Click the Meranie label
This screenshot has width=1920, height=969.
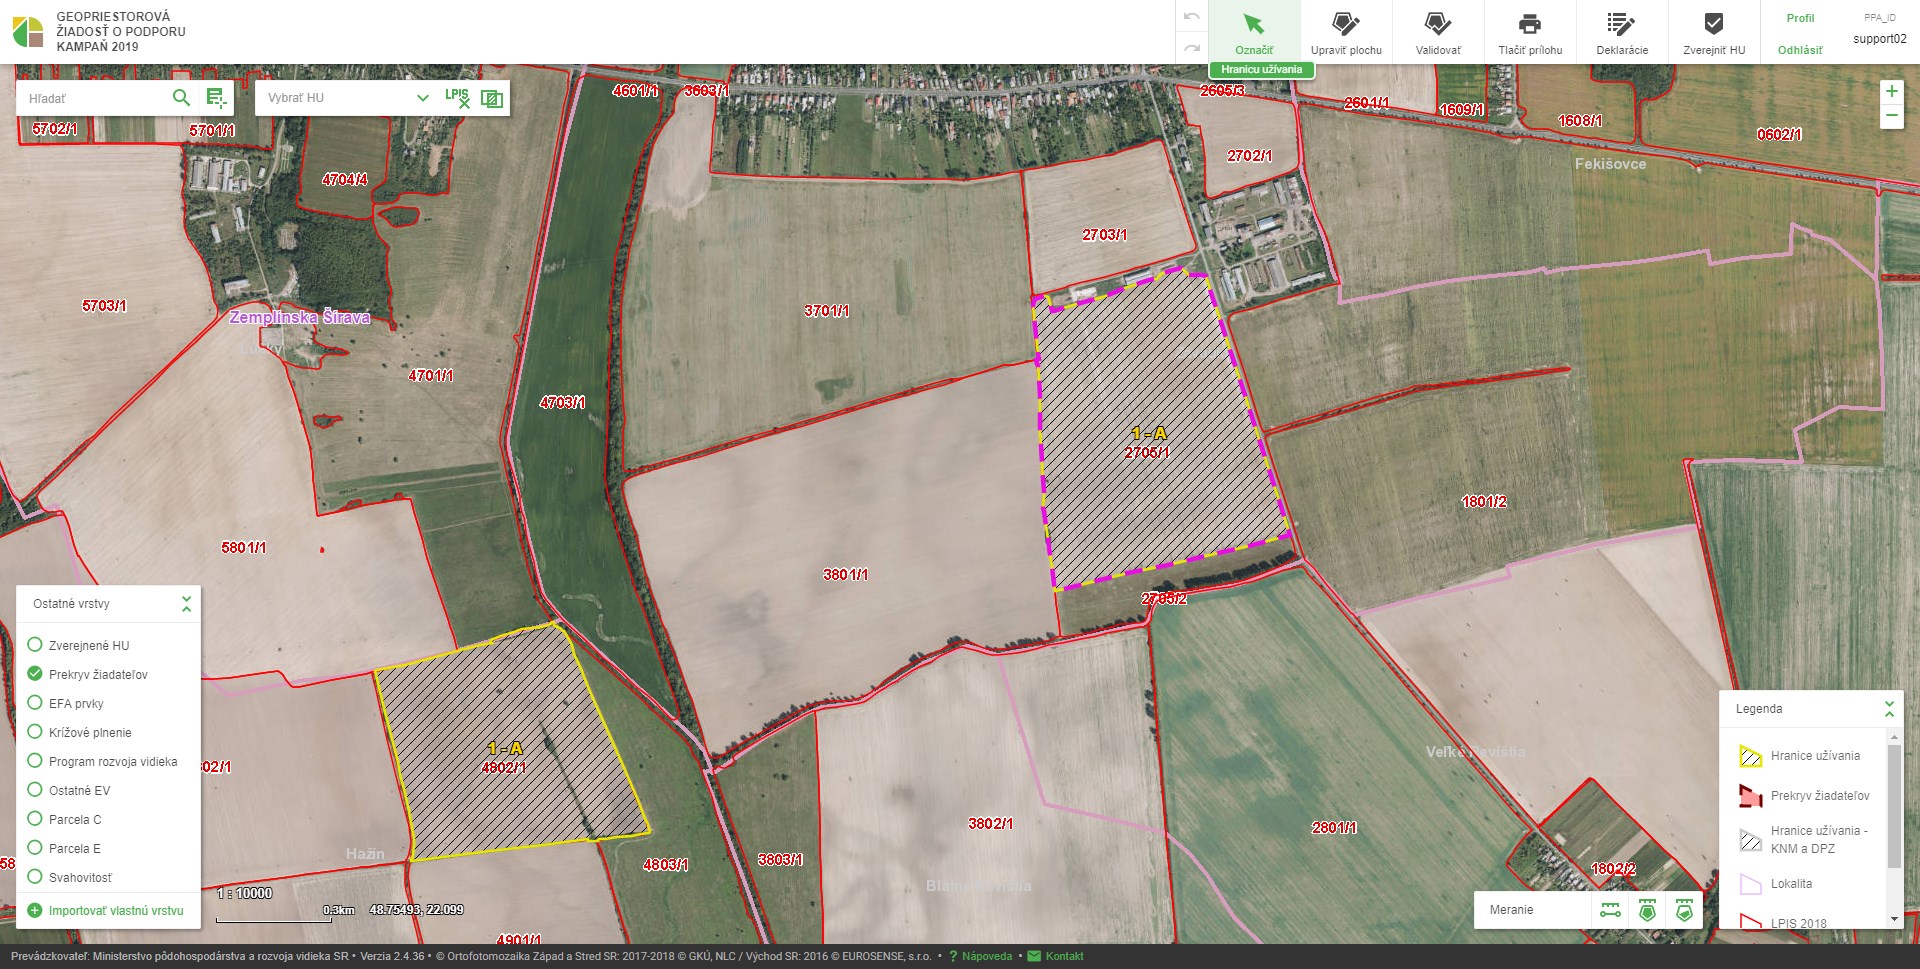[1511, 910]
